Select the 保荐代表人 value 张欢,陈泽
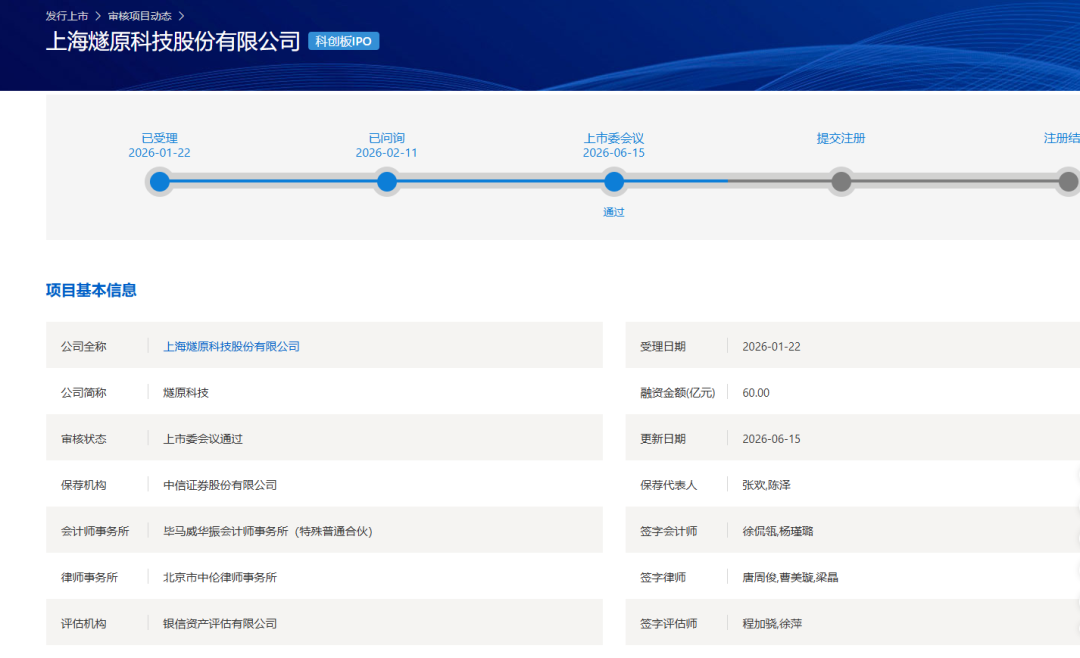The height and width of the screenshot is (658, 1080). 767,485
